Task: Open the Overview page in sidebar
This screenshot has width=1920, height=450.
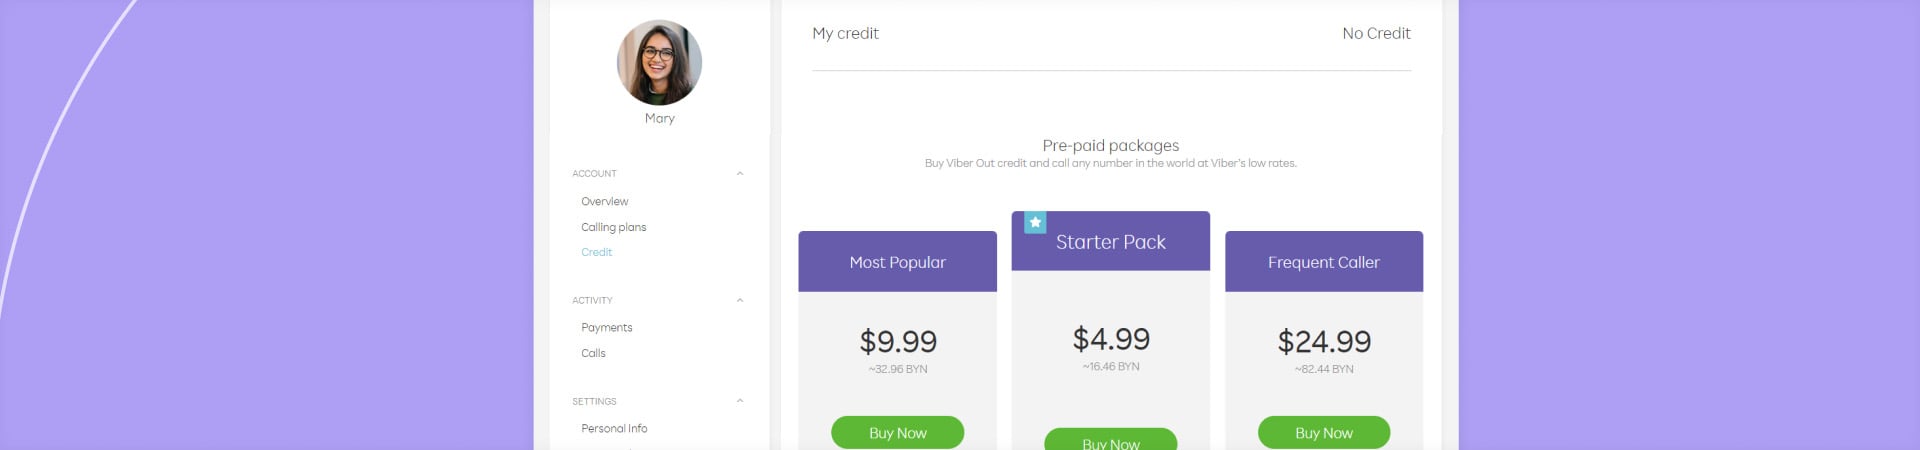Action: pyautogui.click(x=605, y=202)
